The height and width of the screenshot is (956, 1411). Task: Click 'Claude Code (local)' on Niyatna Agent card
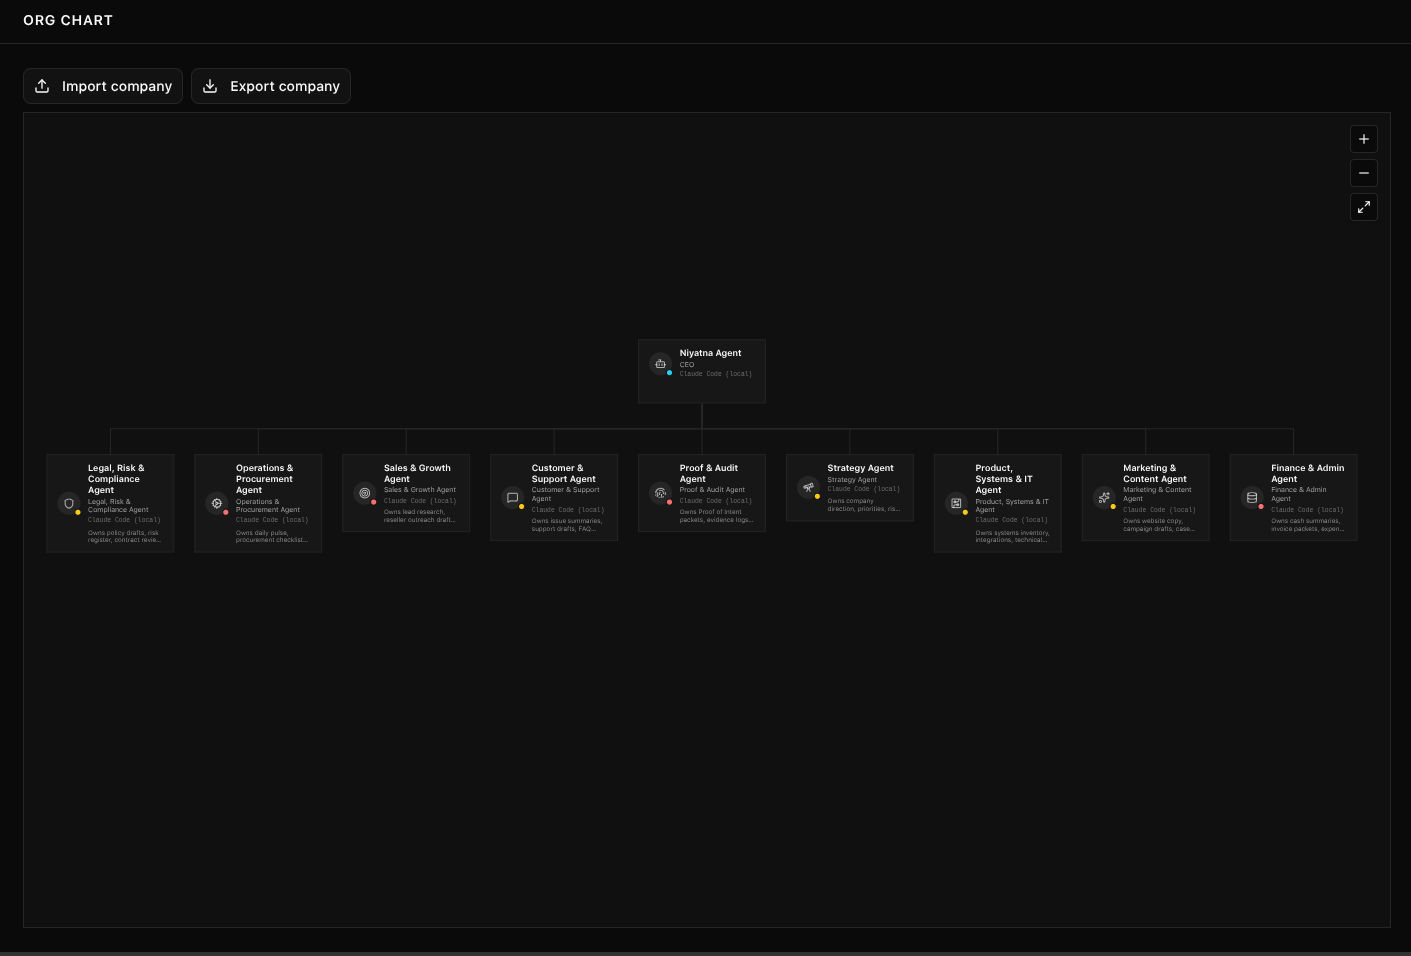tap(715, 374)
